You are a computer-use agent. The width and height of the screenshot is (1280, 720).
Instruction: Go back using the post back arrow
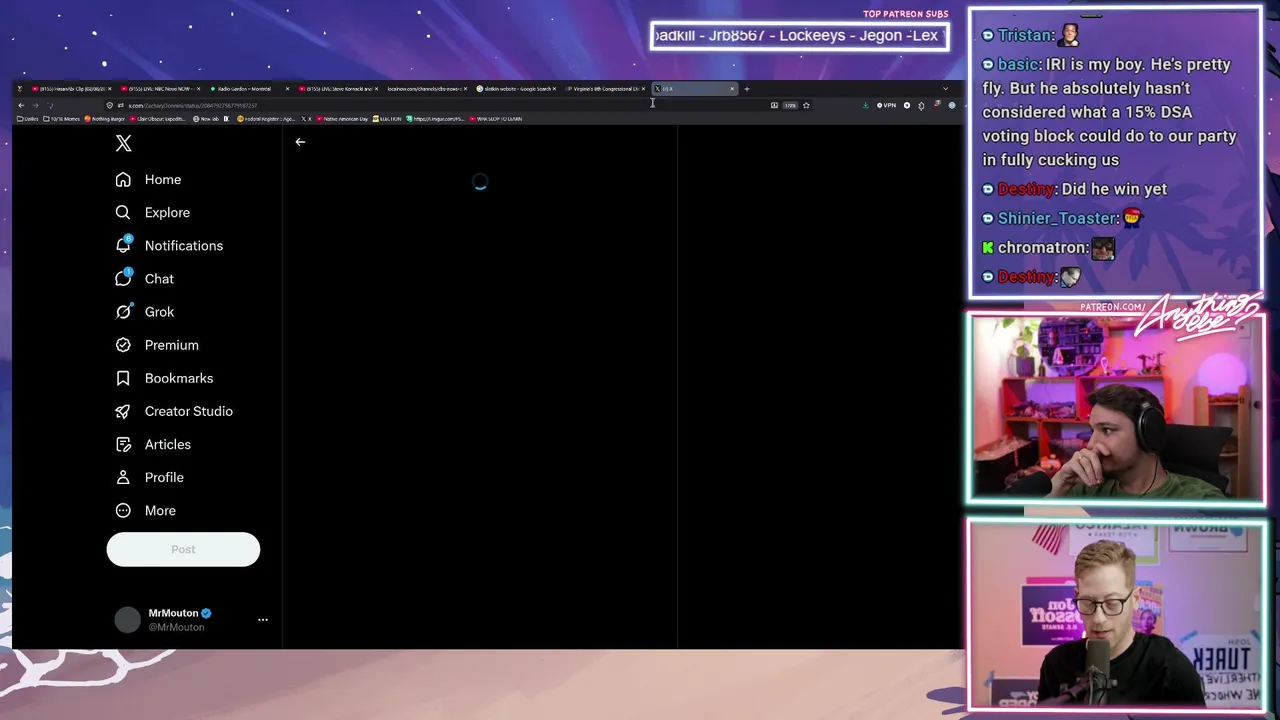[x=300, y=142]
